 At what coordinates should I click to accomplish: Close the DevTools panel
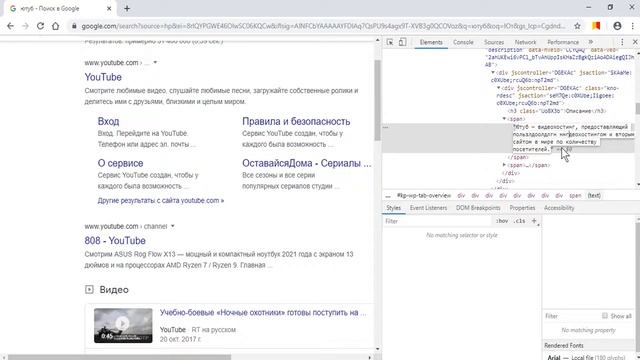pos(635,42)
